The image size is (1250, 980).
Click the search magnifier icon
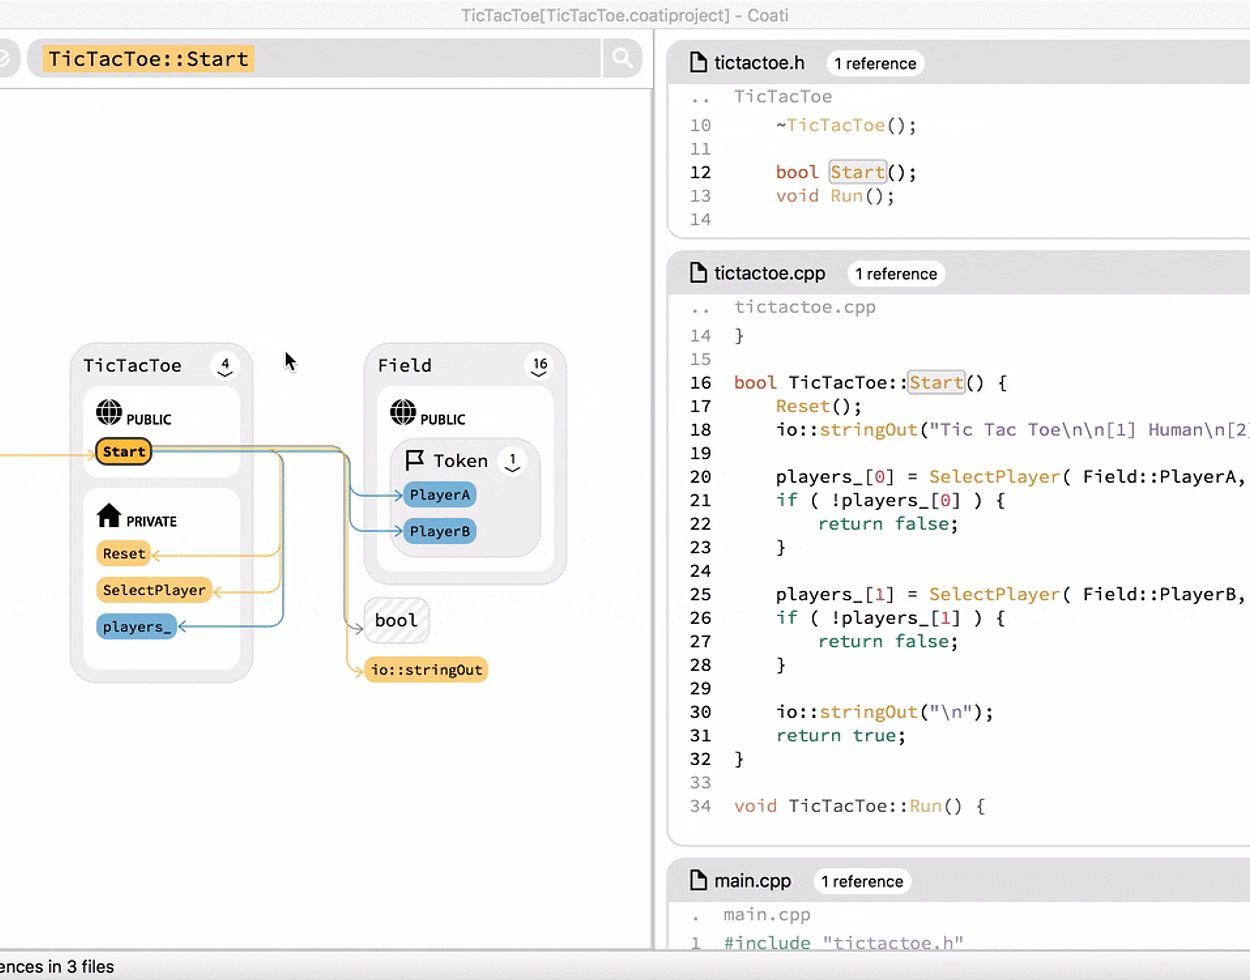point(622,58)
